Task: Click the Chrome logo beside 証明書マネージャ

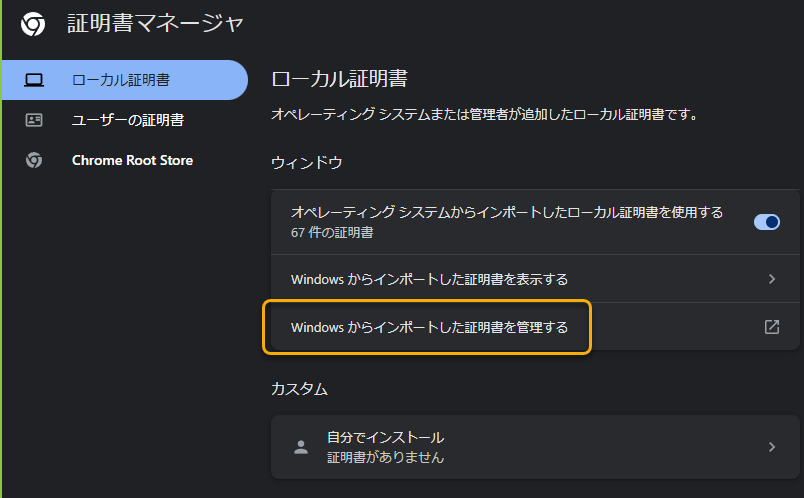Action: pos(33,23)
